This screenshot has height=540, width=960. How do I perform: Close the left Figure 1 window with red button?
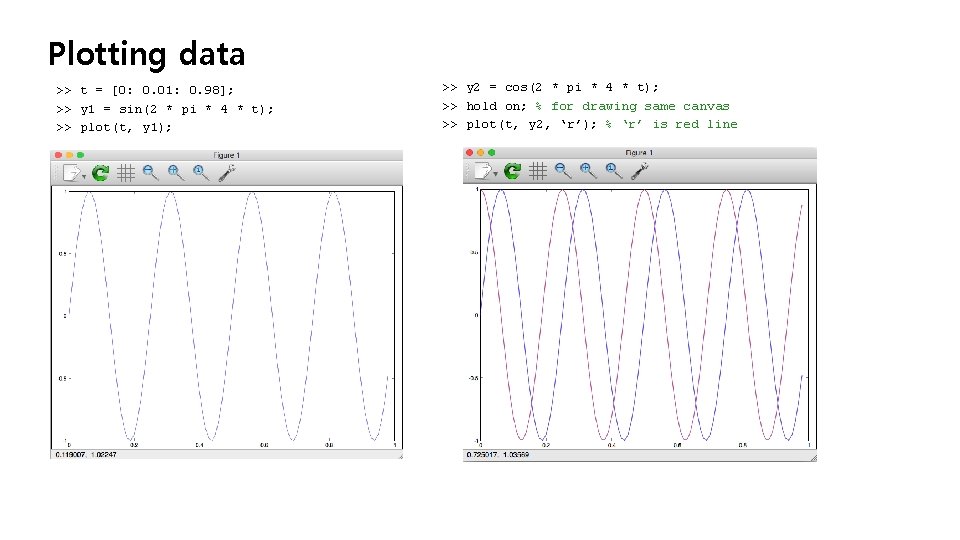coord(58,156)
